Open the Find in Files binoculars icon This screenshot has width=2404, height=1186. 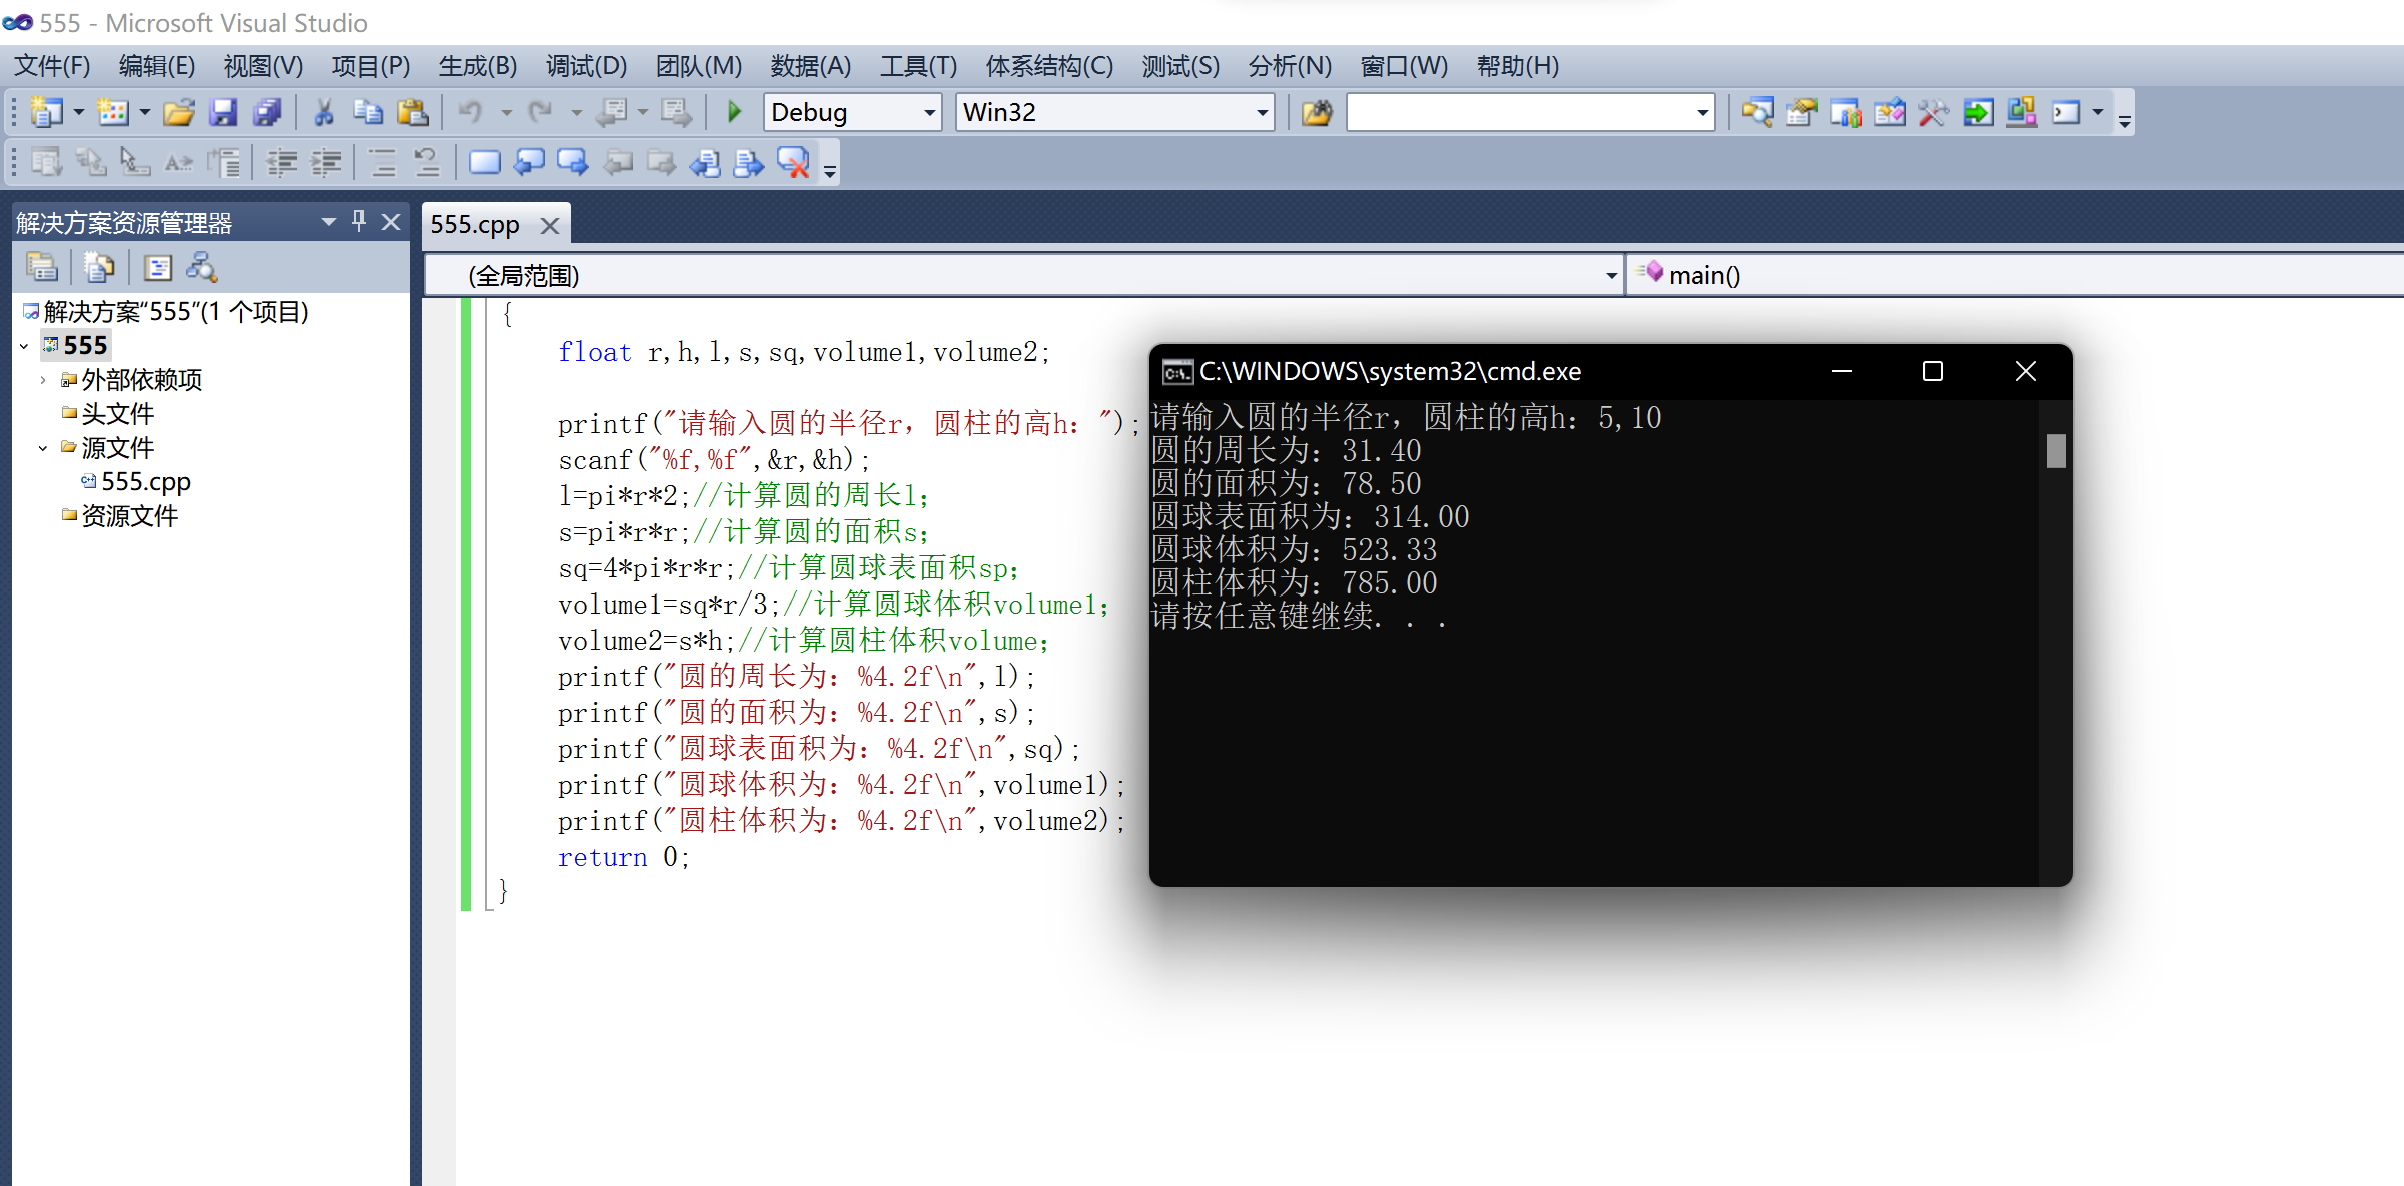click(1317, 112)
